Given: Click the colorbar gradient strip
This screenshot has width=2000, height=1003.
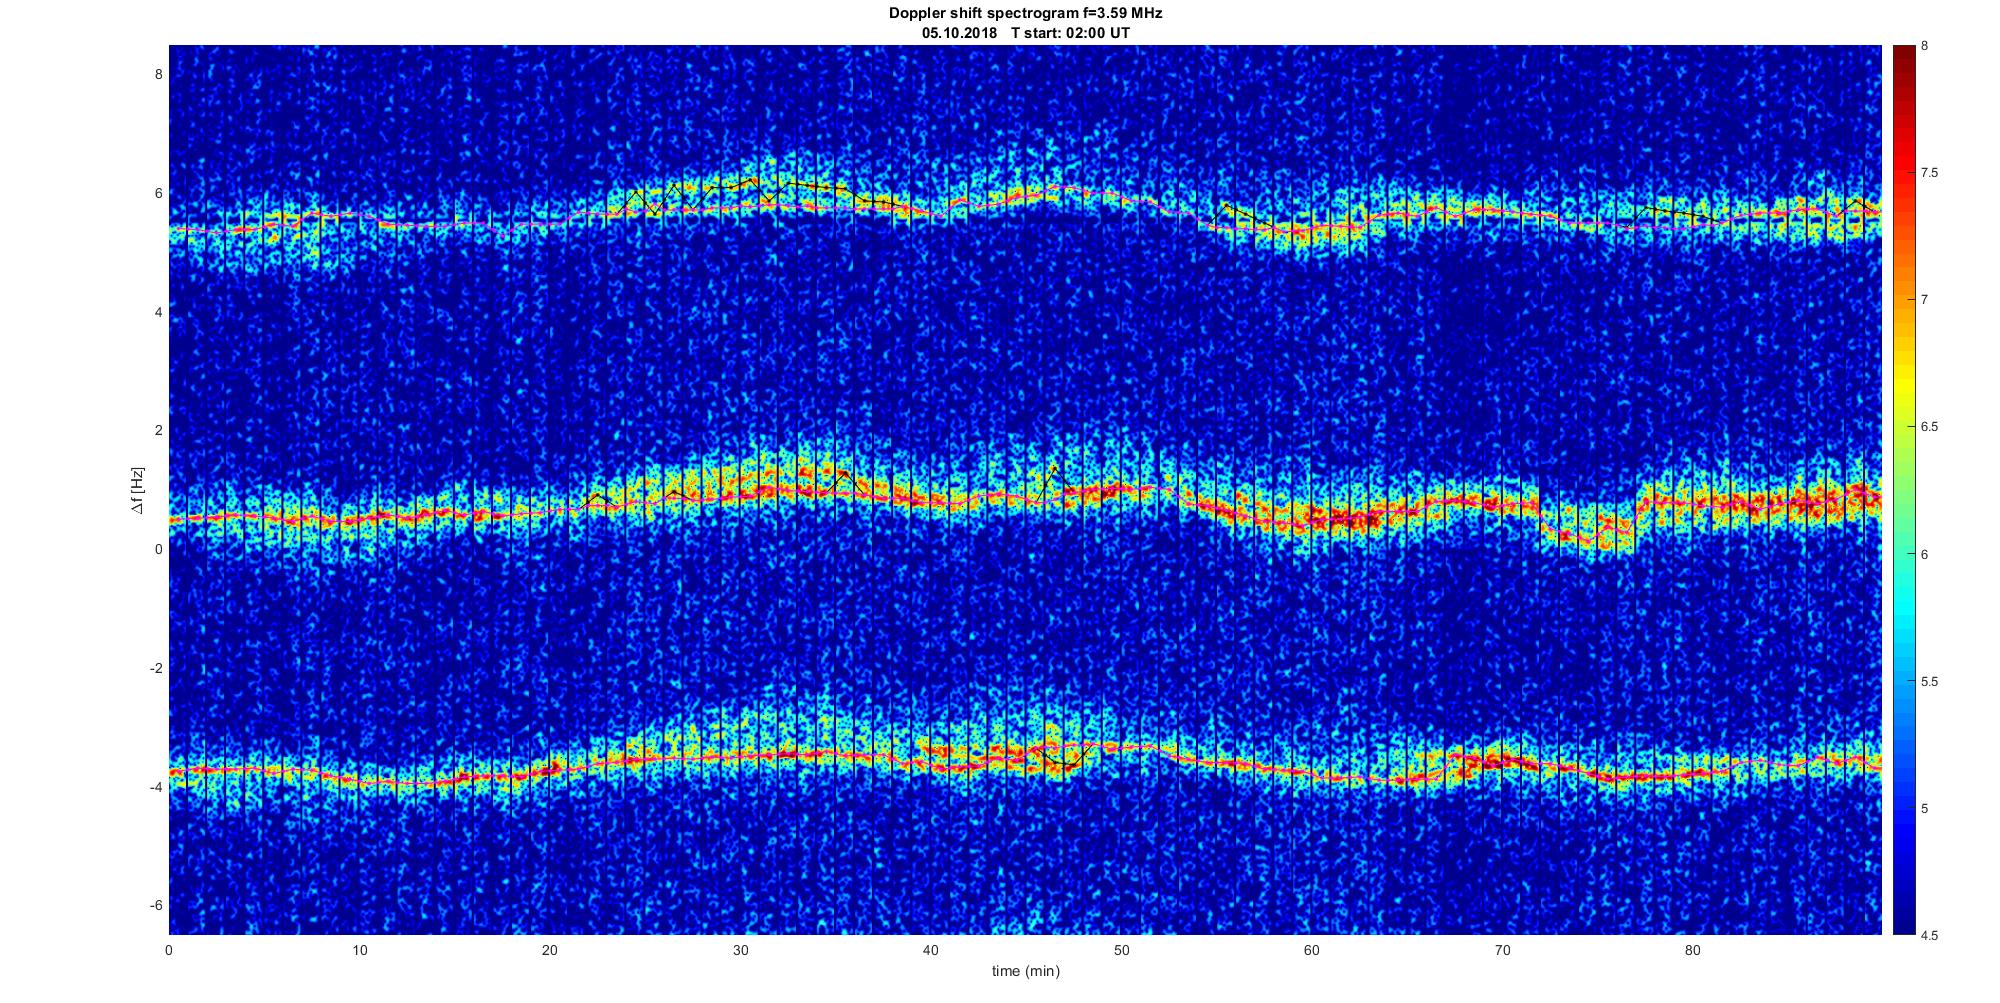Looking at the screenshot, I should (x=1903, y=490).
